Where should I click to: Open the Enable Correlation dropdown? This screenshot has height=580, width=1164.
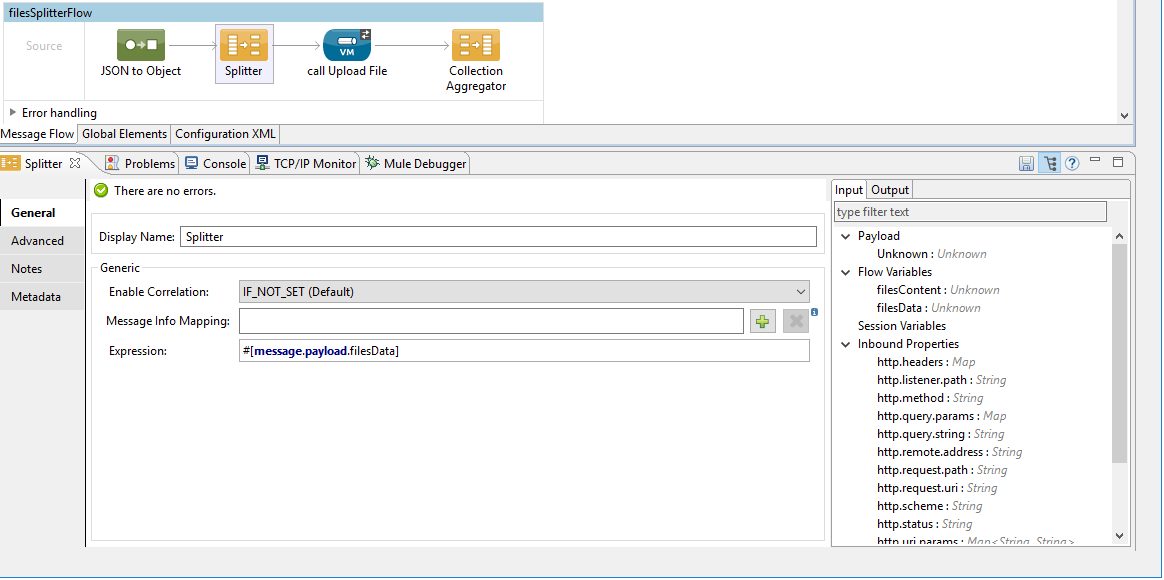click(x=802, y=291)
